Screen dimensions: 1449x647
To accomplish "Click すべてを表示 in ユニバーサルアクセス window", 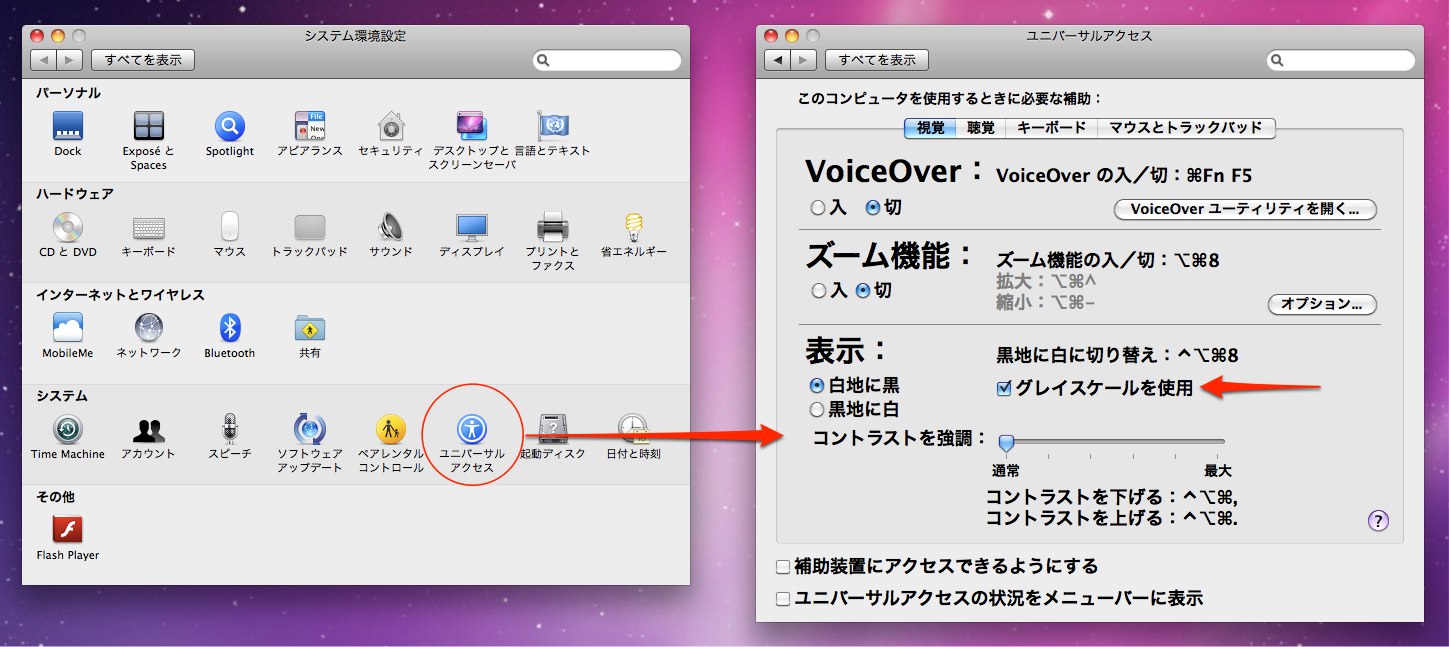I will pyautogui.click(x=877, y=60).
